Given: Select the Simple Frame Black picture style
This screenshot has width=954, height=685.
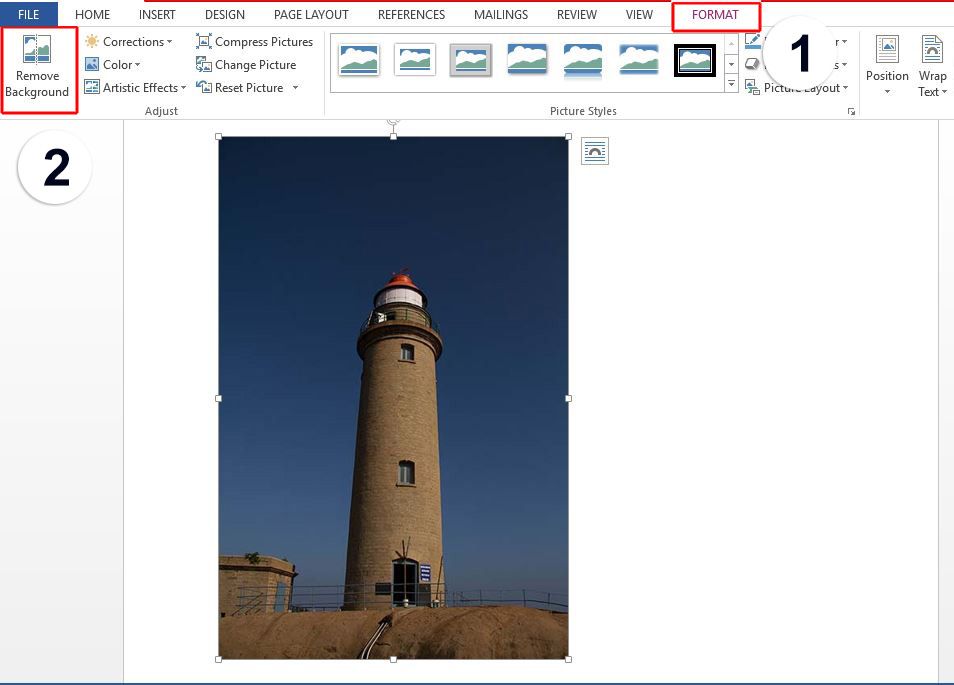Looking at the screenshot, I should click(x=694, y=60).
